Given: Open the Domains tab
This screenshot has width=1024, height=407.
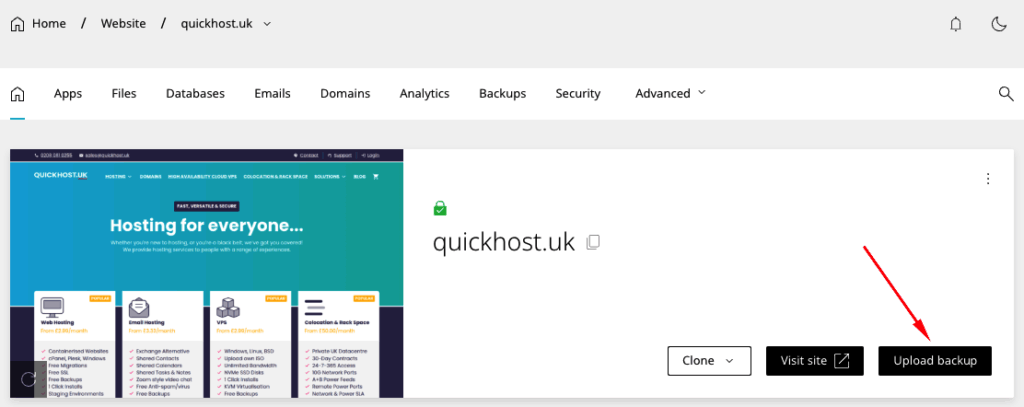Looking at the screenshot, I should (345, 93).
